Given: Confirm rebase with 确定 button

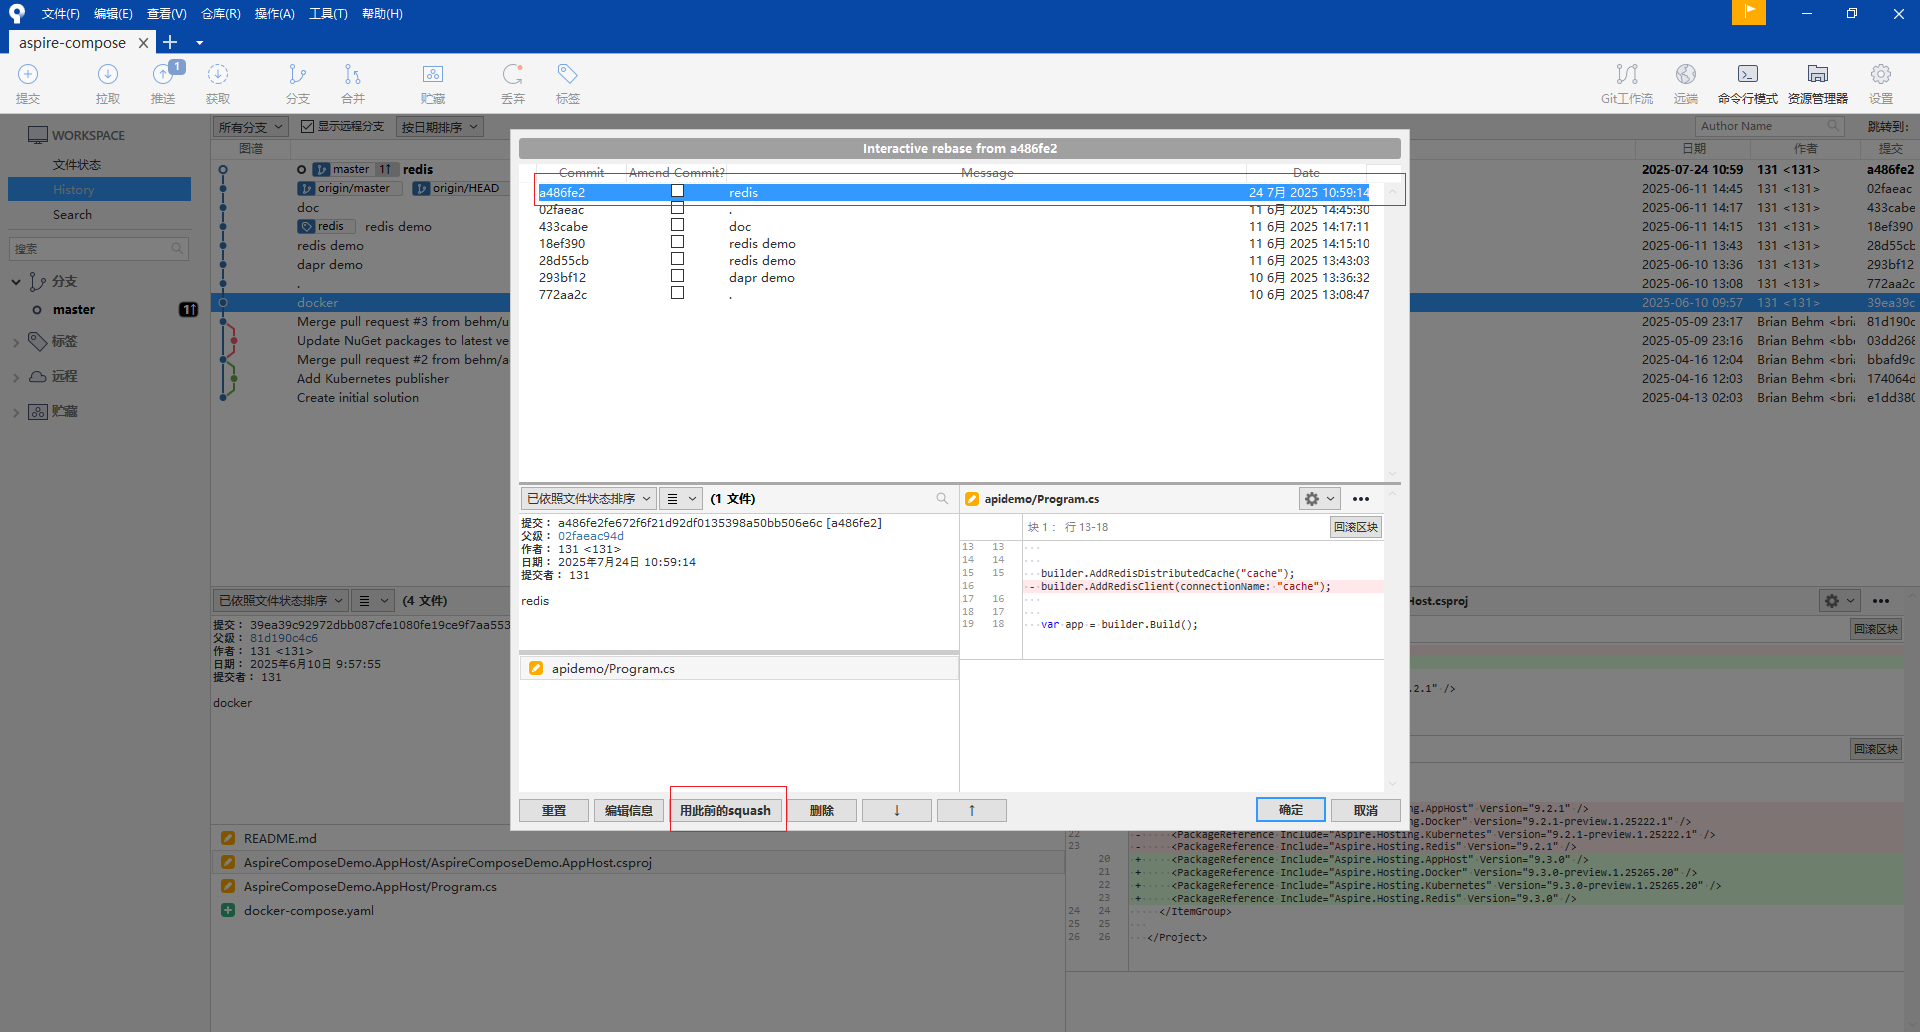Looking at the screenshot, I should (1291, 810).
